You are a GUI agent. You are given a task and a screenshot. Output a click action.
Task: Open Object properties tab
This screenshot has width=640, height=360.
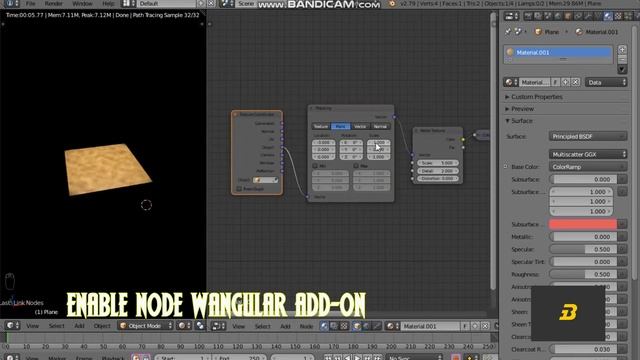point(568,16)
